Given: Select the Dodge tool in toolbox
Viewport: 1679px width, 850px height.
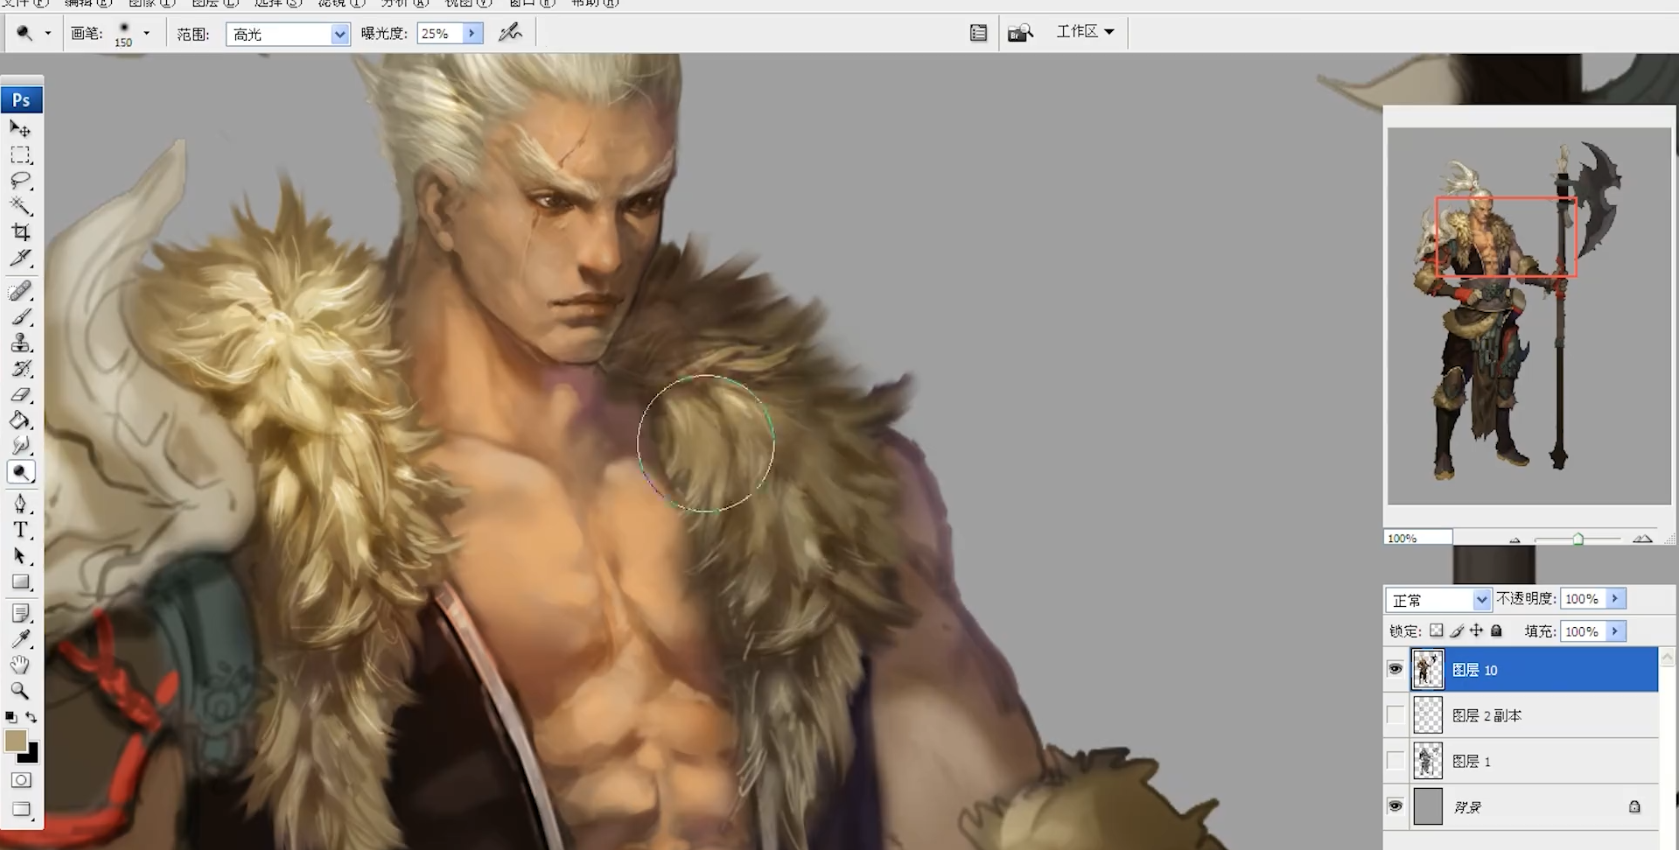Looking at the screenshot, I should tap(20, 472).
